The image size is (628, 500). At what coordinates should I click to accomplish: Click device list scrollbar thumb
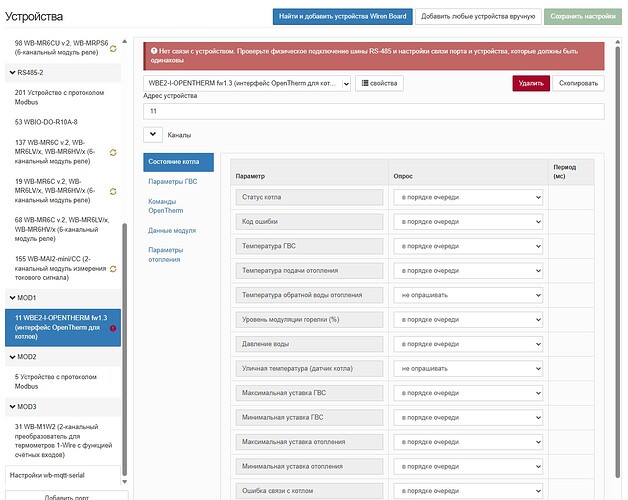coord(125,349)
